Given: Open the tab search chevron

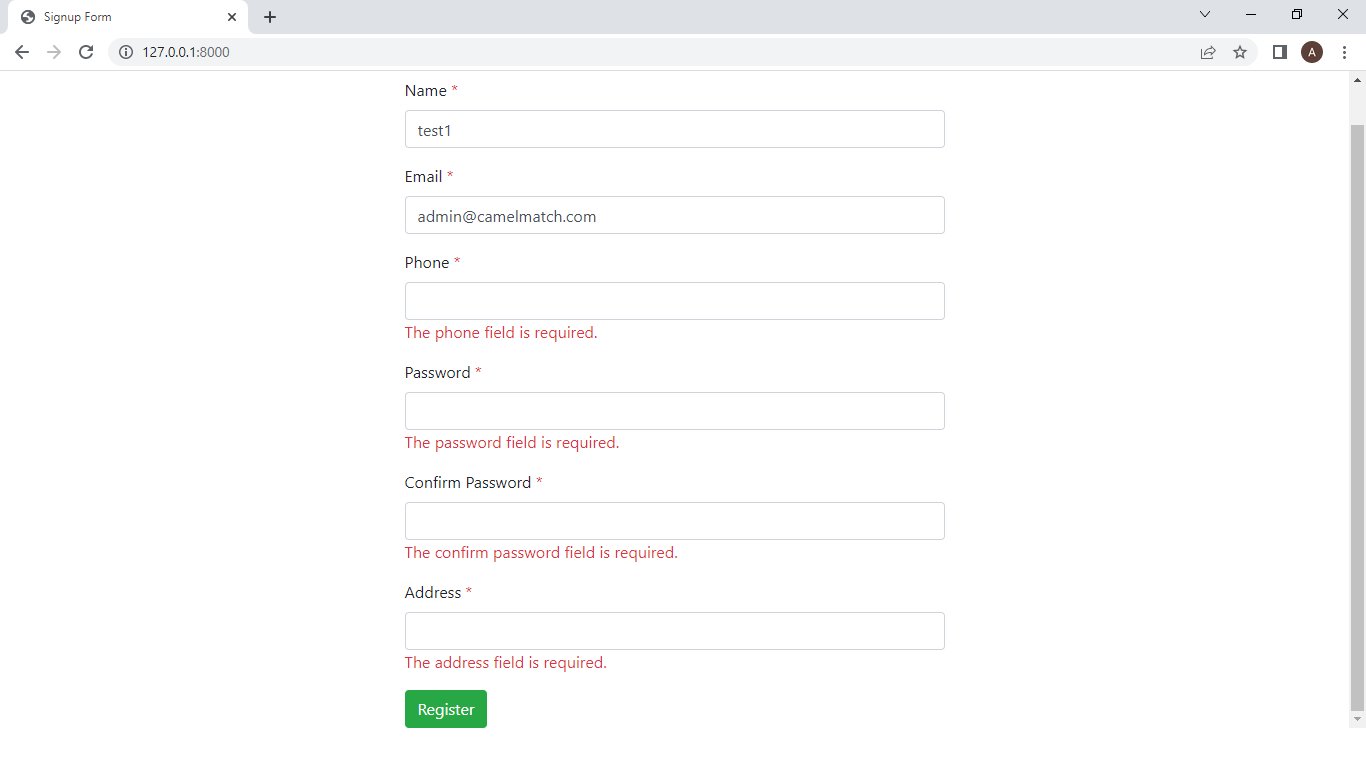Looking at the screenshot, I should (x=1205, y=14).
